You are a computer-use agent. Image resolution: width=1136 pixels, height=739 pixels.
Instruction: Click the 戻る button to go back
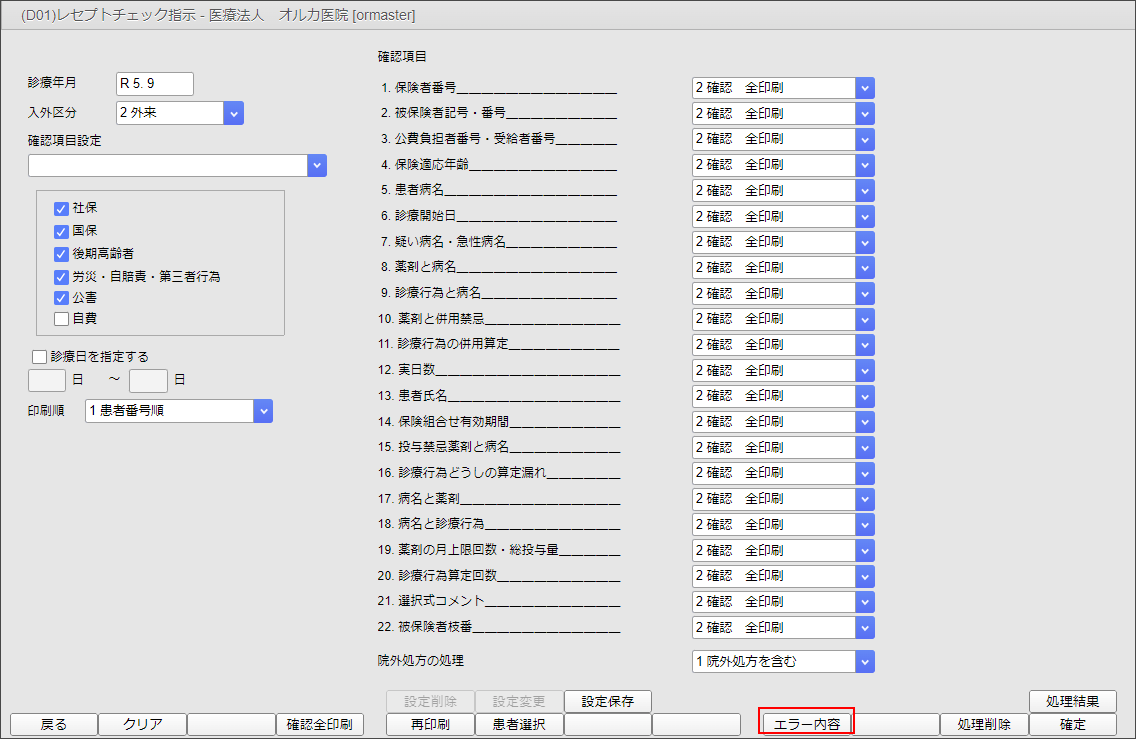pyautogui.click(x=53, y=725)
